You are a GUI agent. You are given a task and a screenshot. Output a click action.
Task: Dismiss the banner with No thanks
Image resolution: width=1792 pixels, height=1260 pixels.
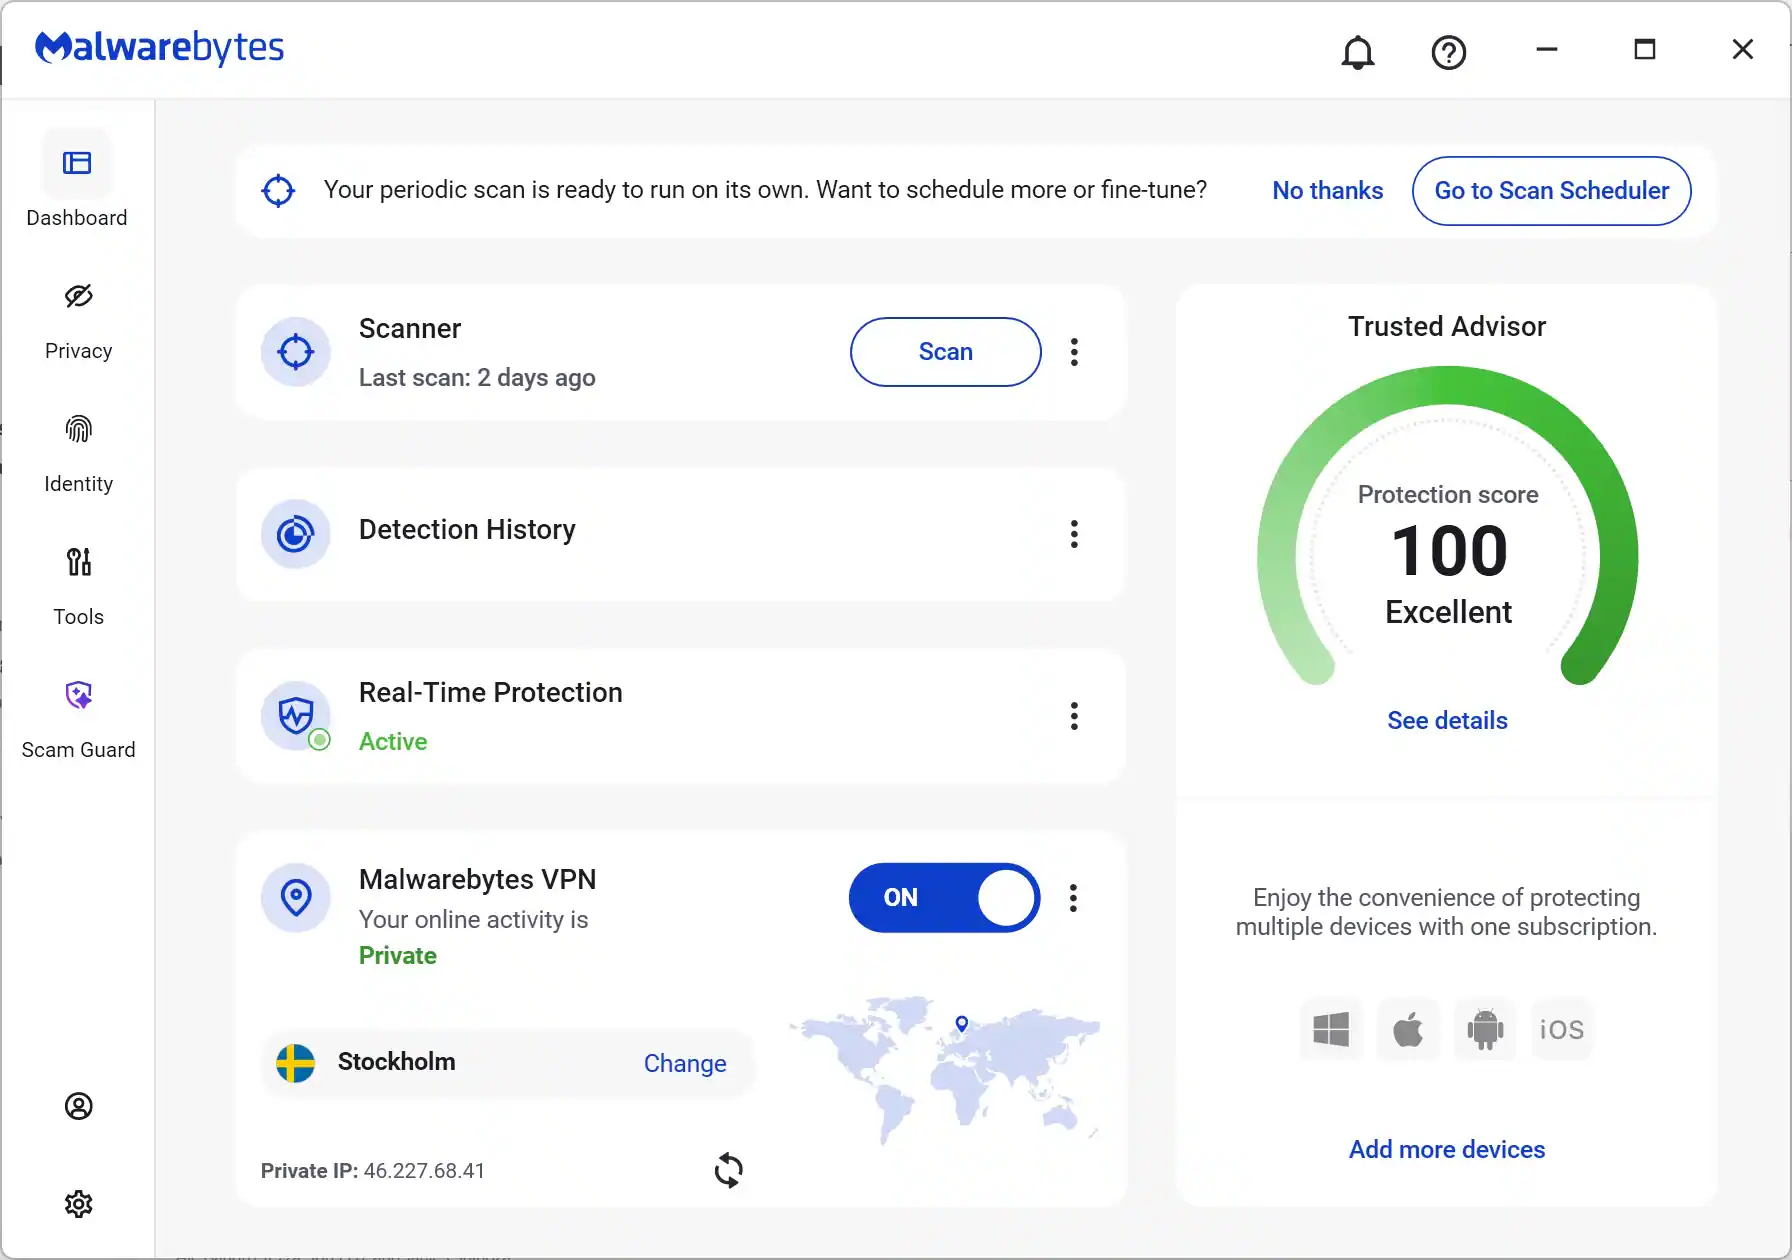[x=1327, y=191]
